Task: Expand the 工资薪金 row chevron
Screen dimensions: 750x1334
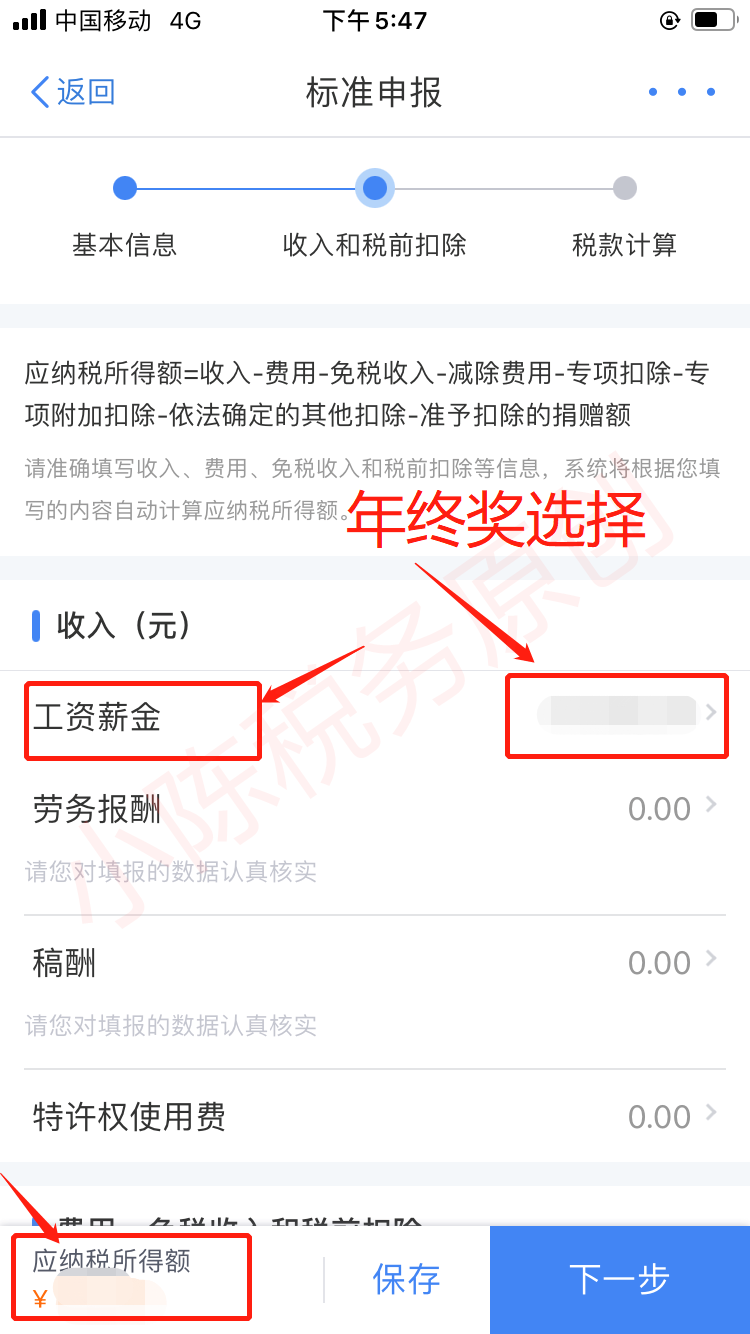Action: tap(711, 712)
